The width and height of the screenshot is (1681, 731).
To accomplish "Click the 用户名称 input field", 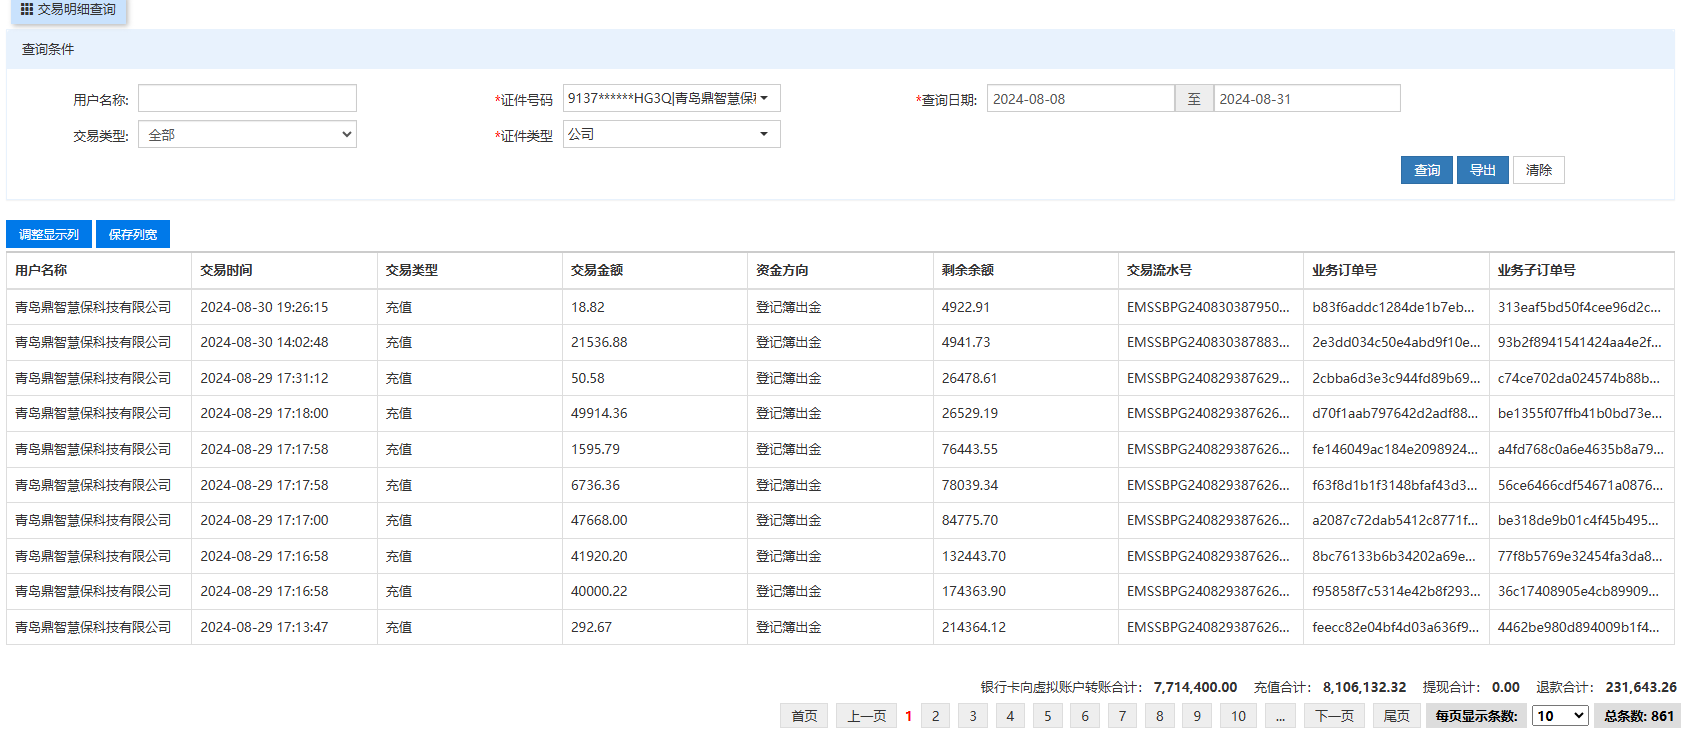I will click(x=247, y=99).
